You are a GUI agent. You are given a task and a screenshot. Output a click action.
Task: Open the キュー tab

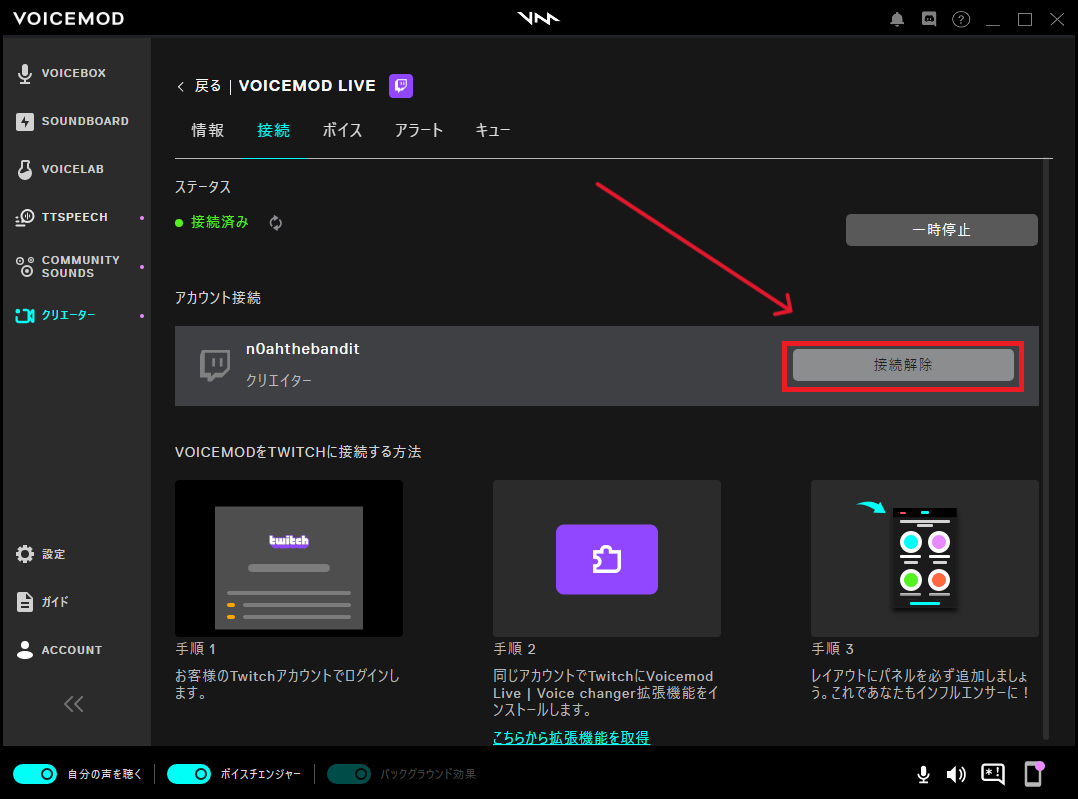493,131
